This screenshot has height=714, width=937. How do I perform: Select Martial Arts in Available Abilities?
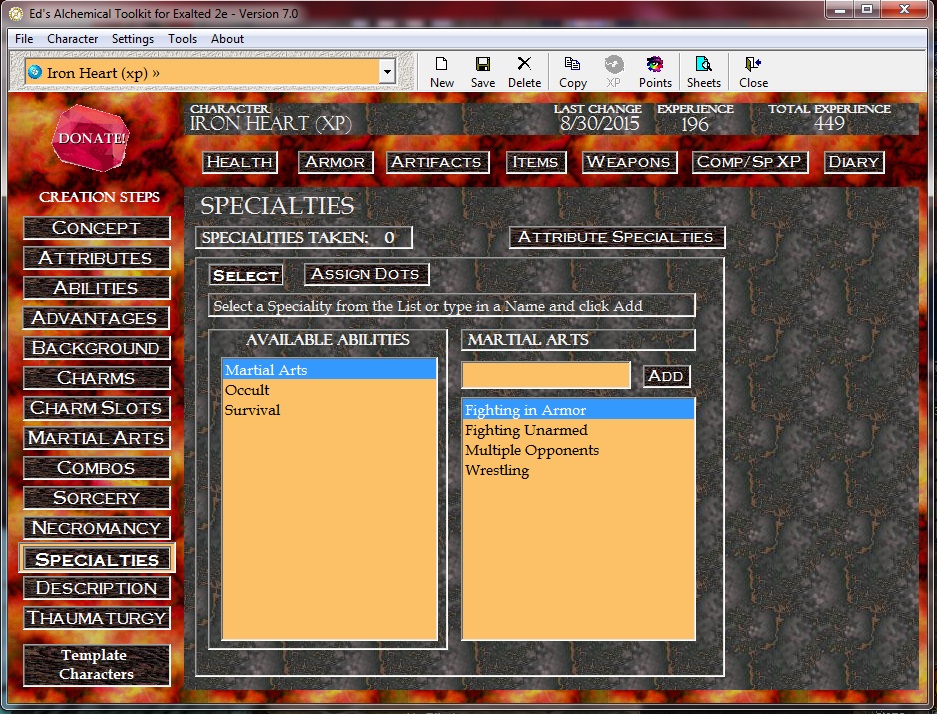pyautogui.click(x=329, y=370)
